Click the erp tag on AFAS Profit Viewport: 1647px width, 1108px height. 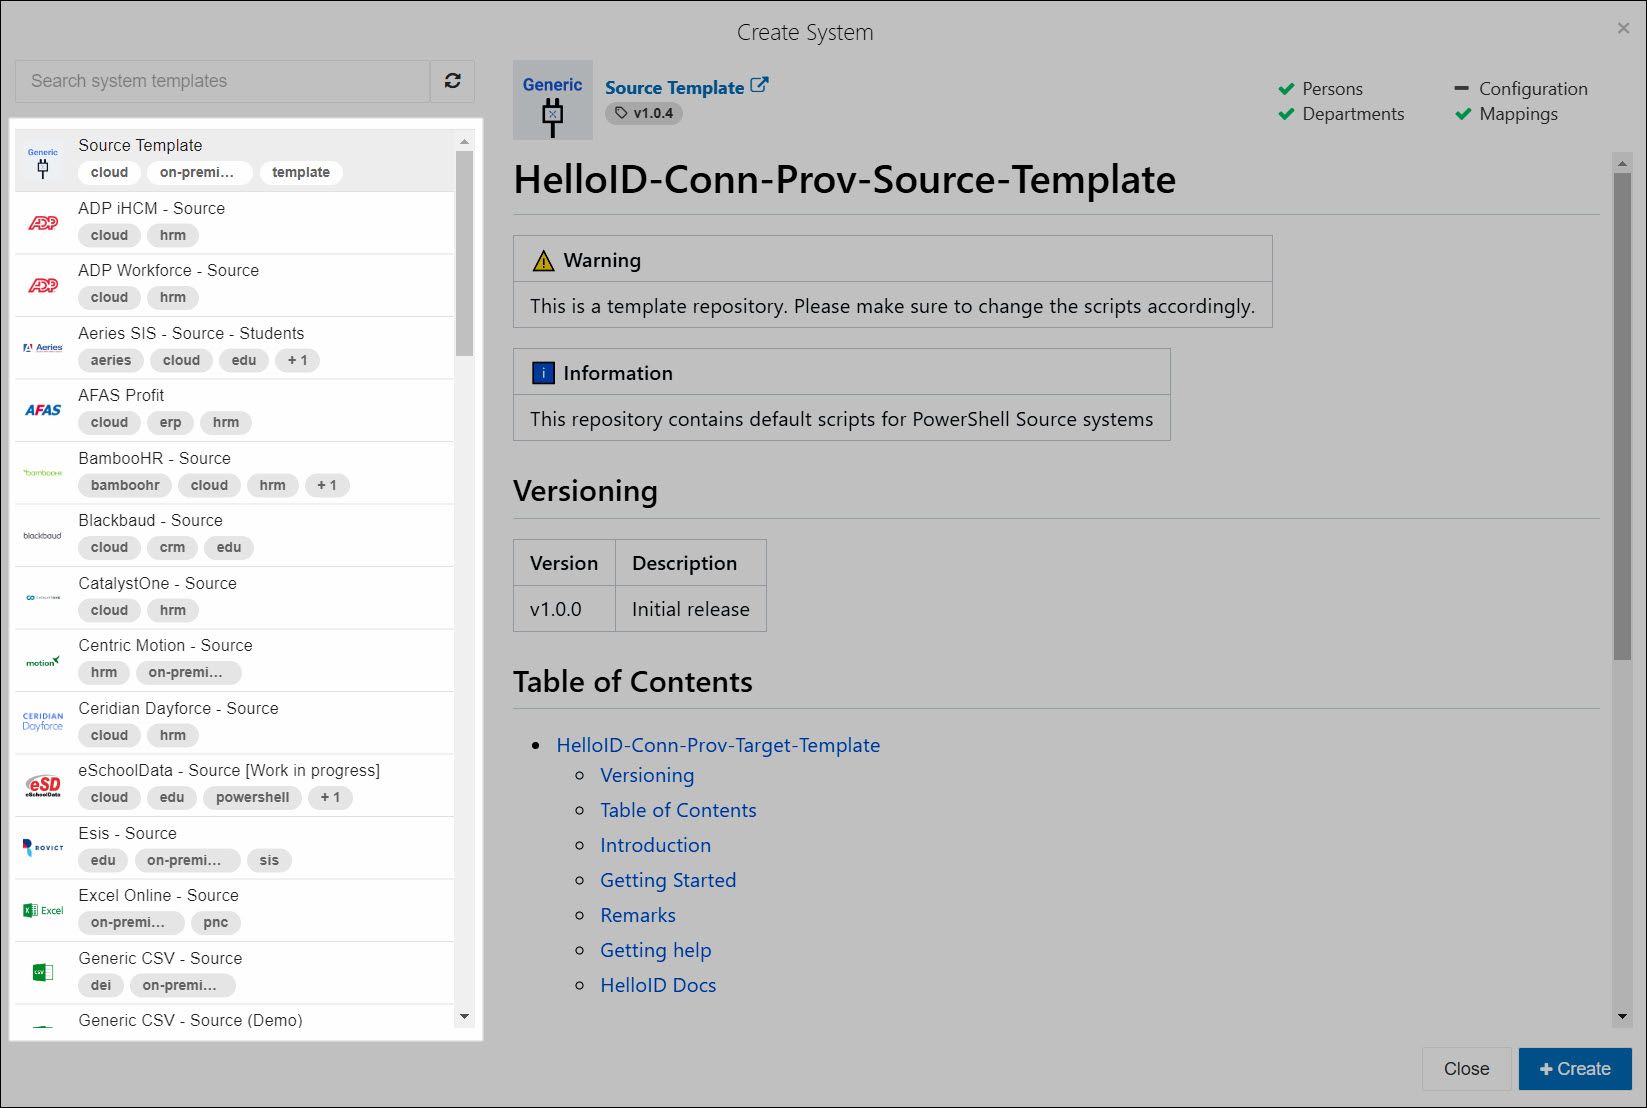[170, 422]
